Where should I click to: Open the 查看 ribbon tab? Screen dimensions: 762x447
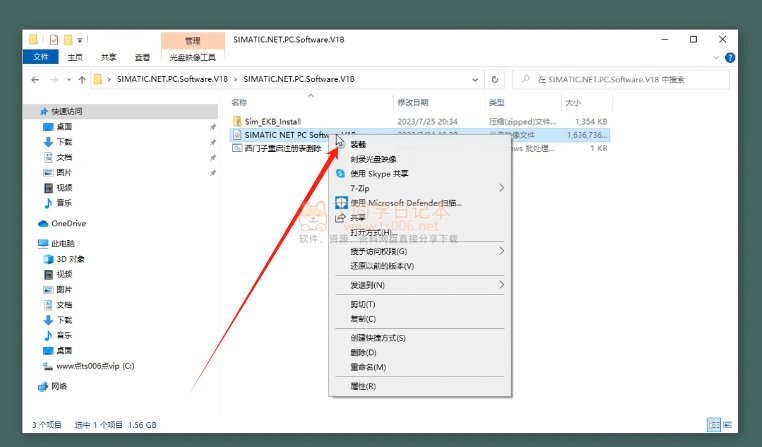(x=142, y=57)
